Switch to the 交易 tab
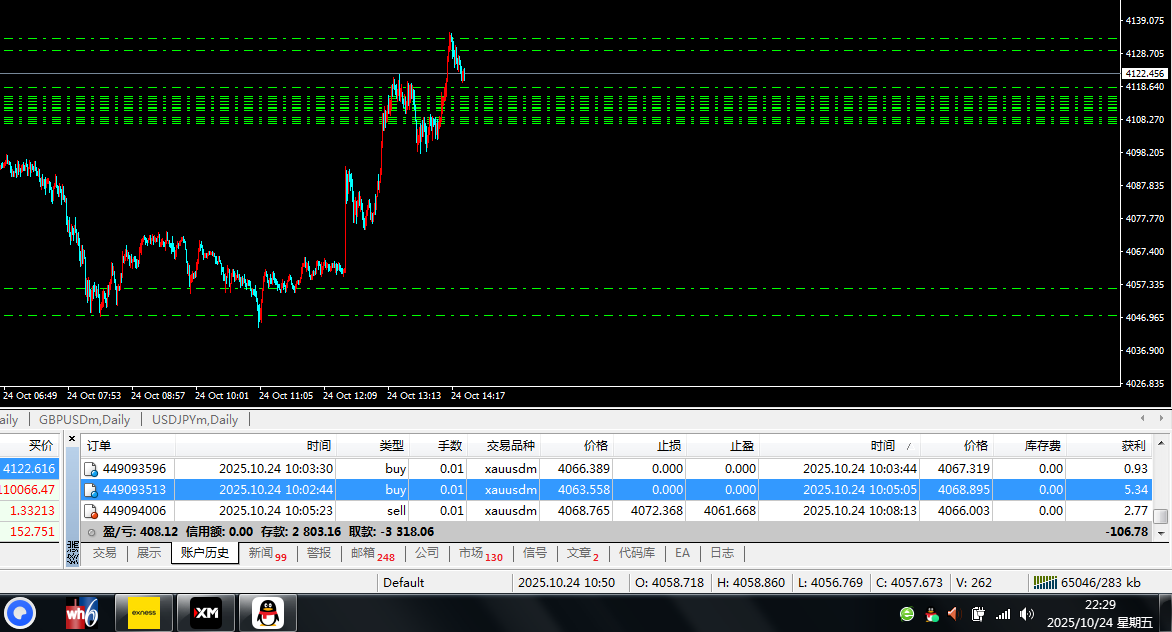 [104, 553]
